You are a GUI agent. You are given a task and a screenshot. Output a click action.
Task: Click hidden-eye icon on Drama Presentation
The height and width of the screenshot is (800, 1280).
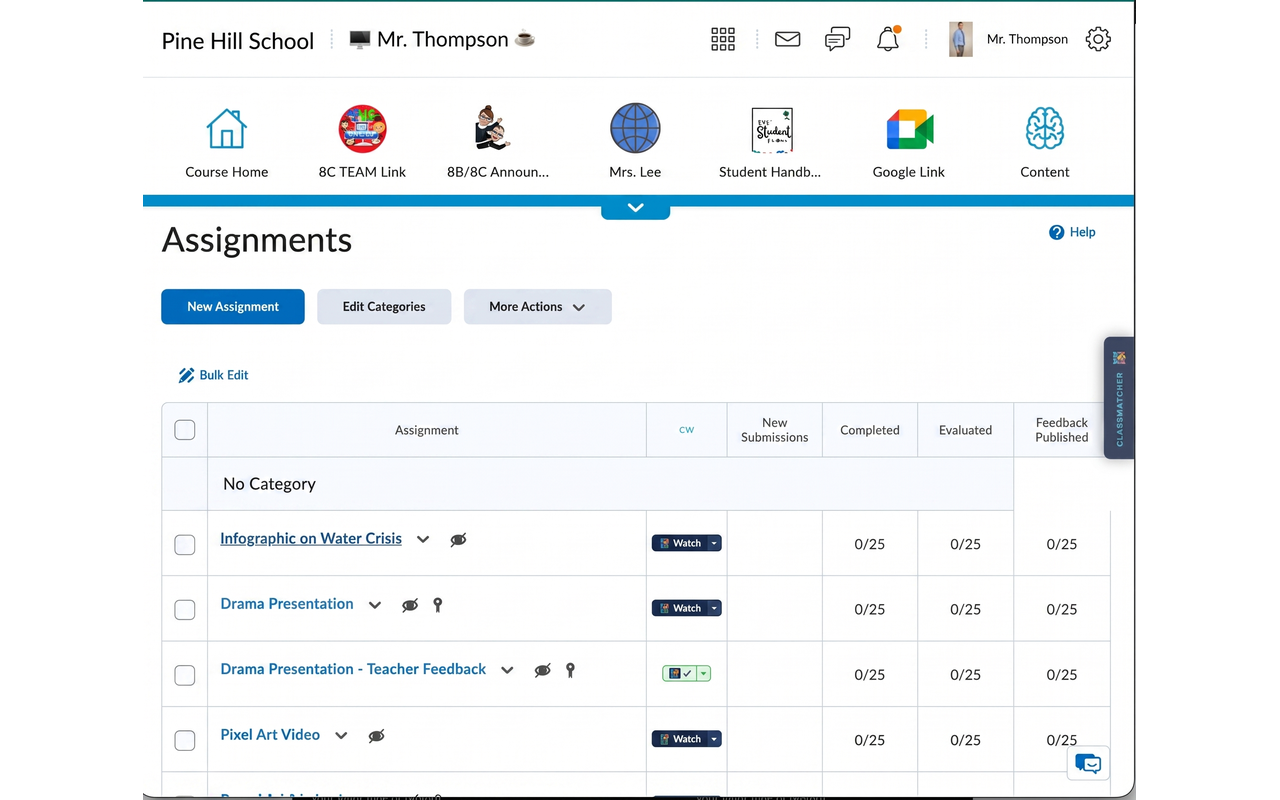(410, 605)
